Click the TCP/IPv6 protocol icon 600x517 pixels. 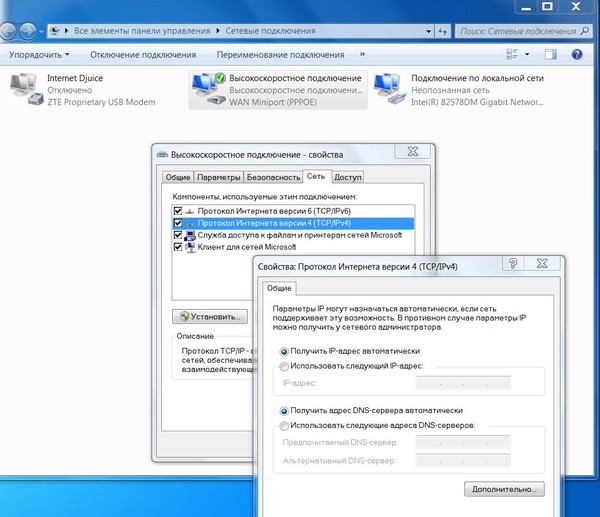189,211
